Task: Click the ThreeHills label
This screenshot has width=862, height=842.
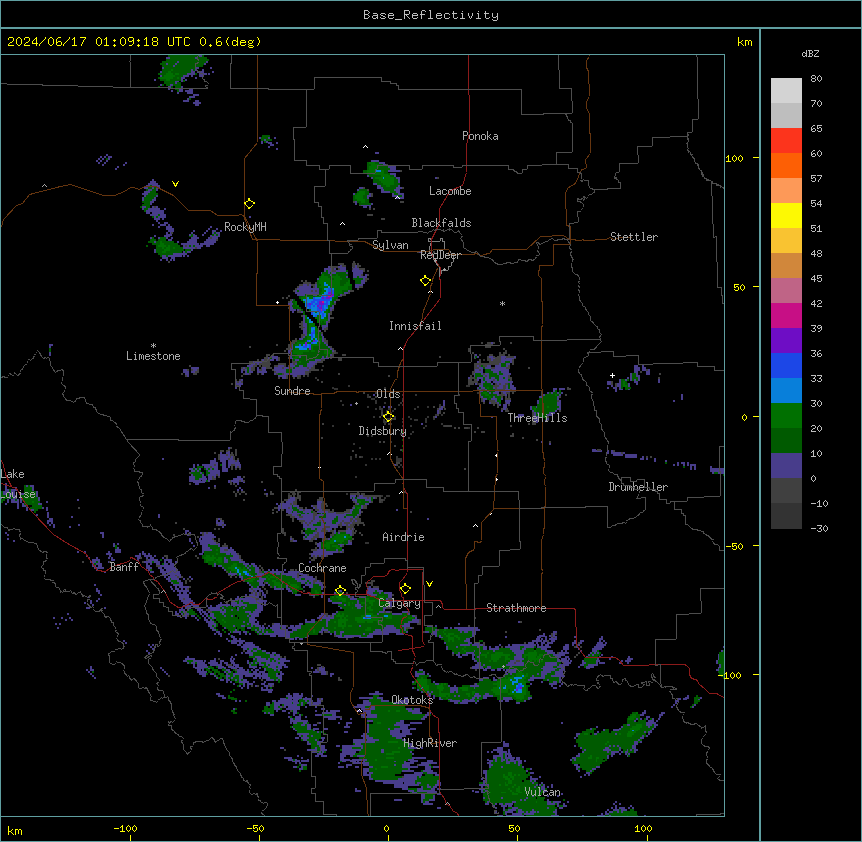Action: pyautogui.click(x=537, y=418)
